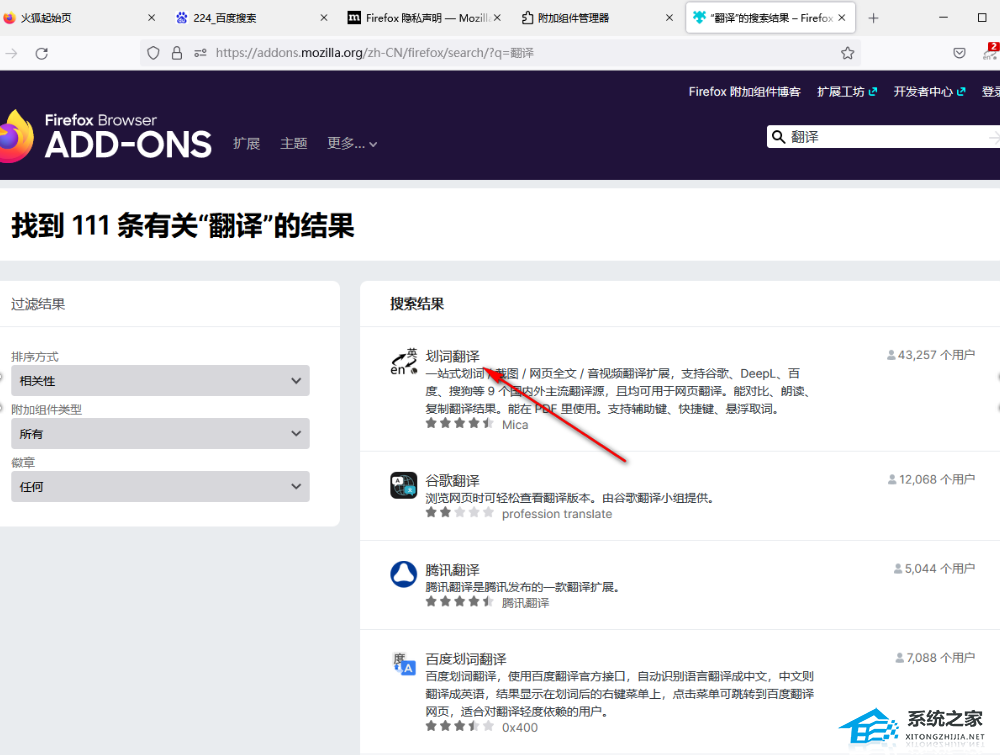The image size is (1000, 755).
Task: Open the 划词翻译 result title
Action: click(x=452, y=356)
